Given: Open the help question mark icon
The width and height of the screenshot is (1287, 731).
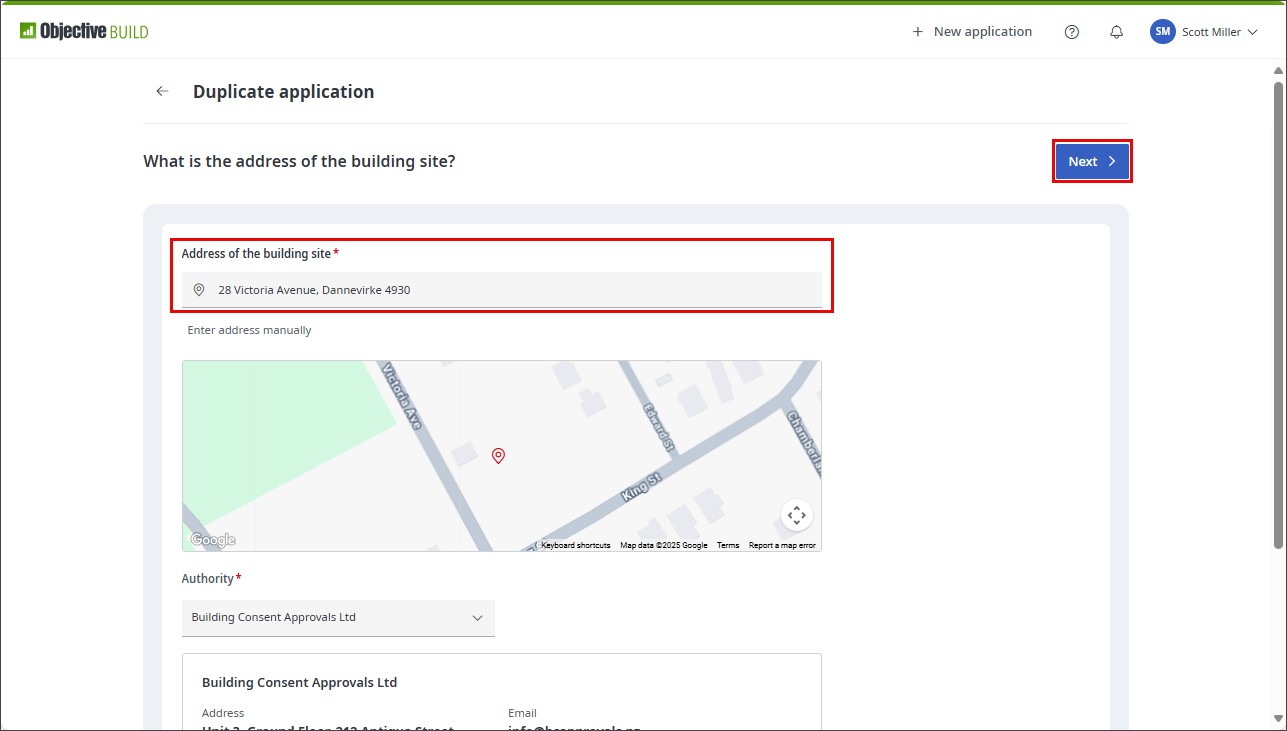Looking at the screenshot, I should pos(1071,31).
